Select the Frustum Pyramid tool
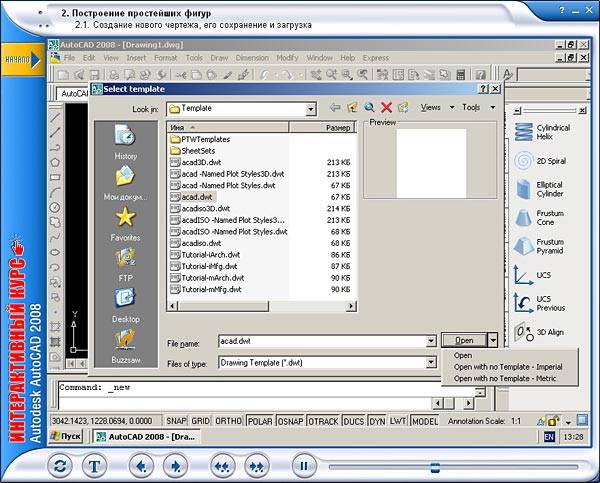This screenshot has height=483, width=600. [x=539, y=246]
